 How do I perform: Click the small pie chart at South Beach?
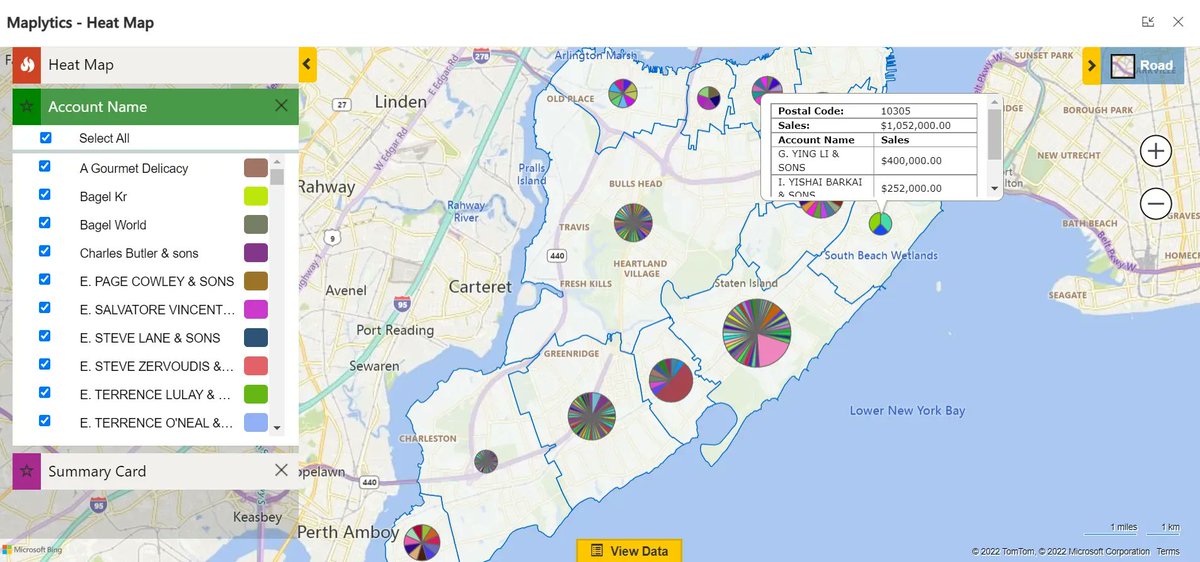880,223
